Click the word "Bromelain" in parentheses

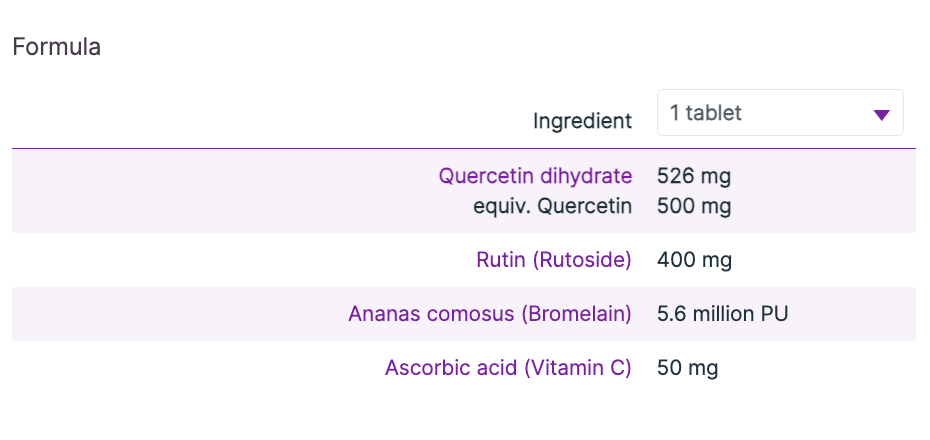click(576, 314)
